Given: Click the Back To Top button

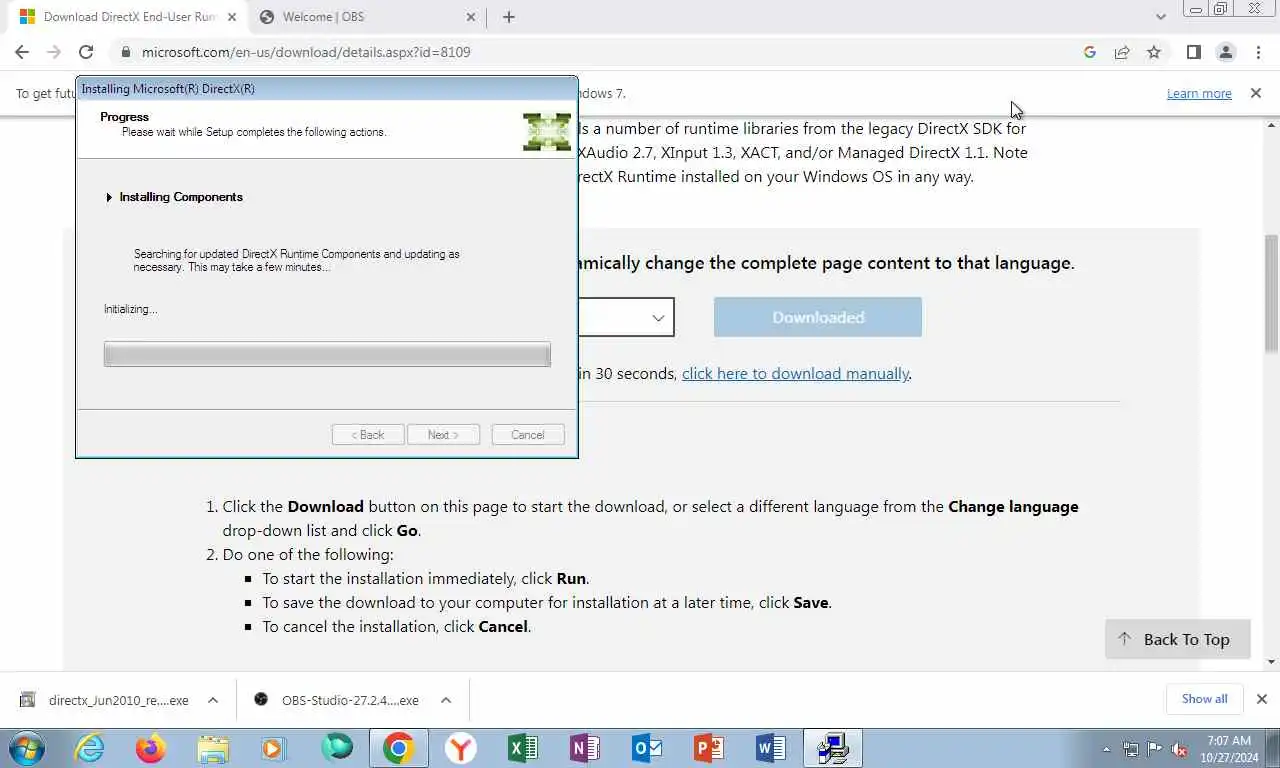Looking at the screenshot, I should click(1177, 639).
